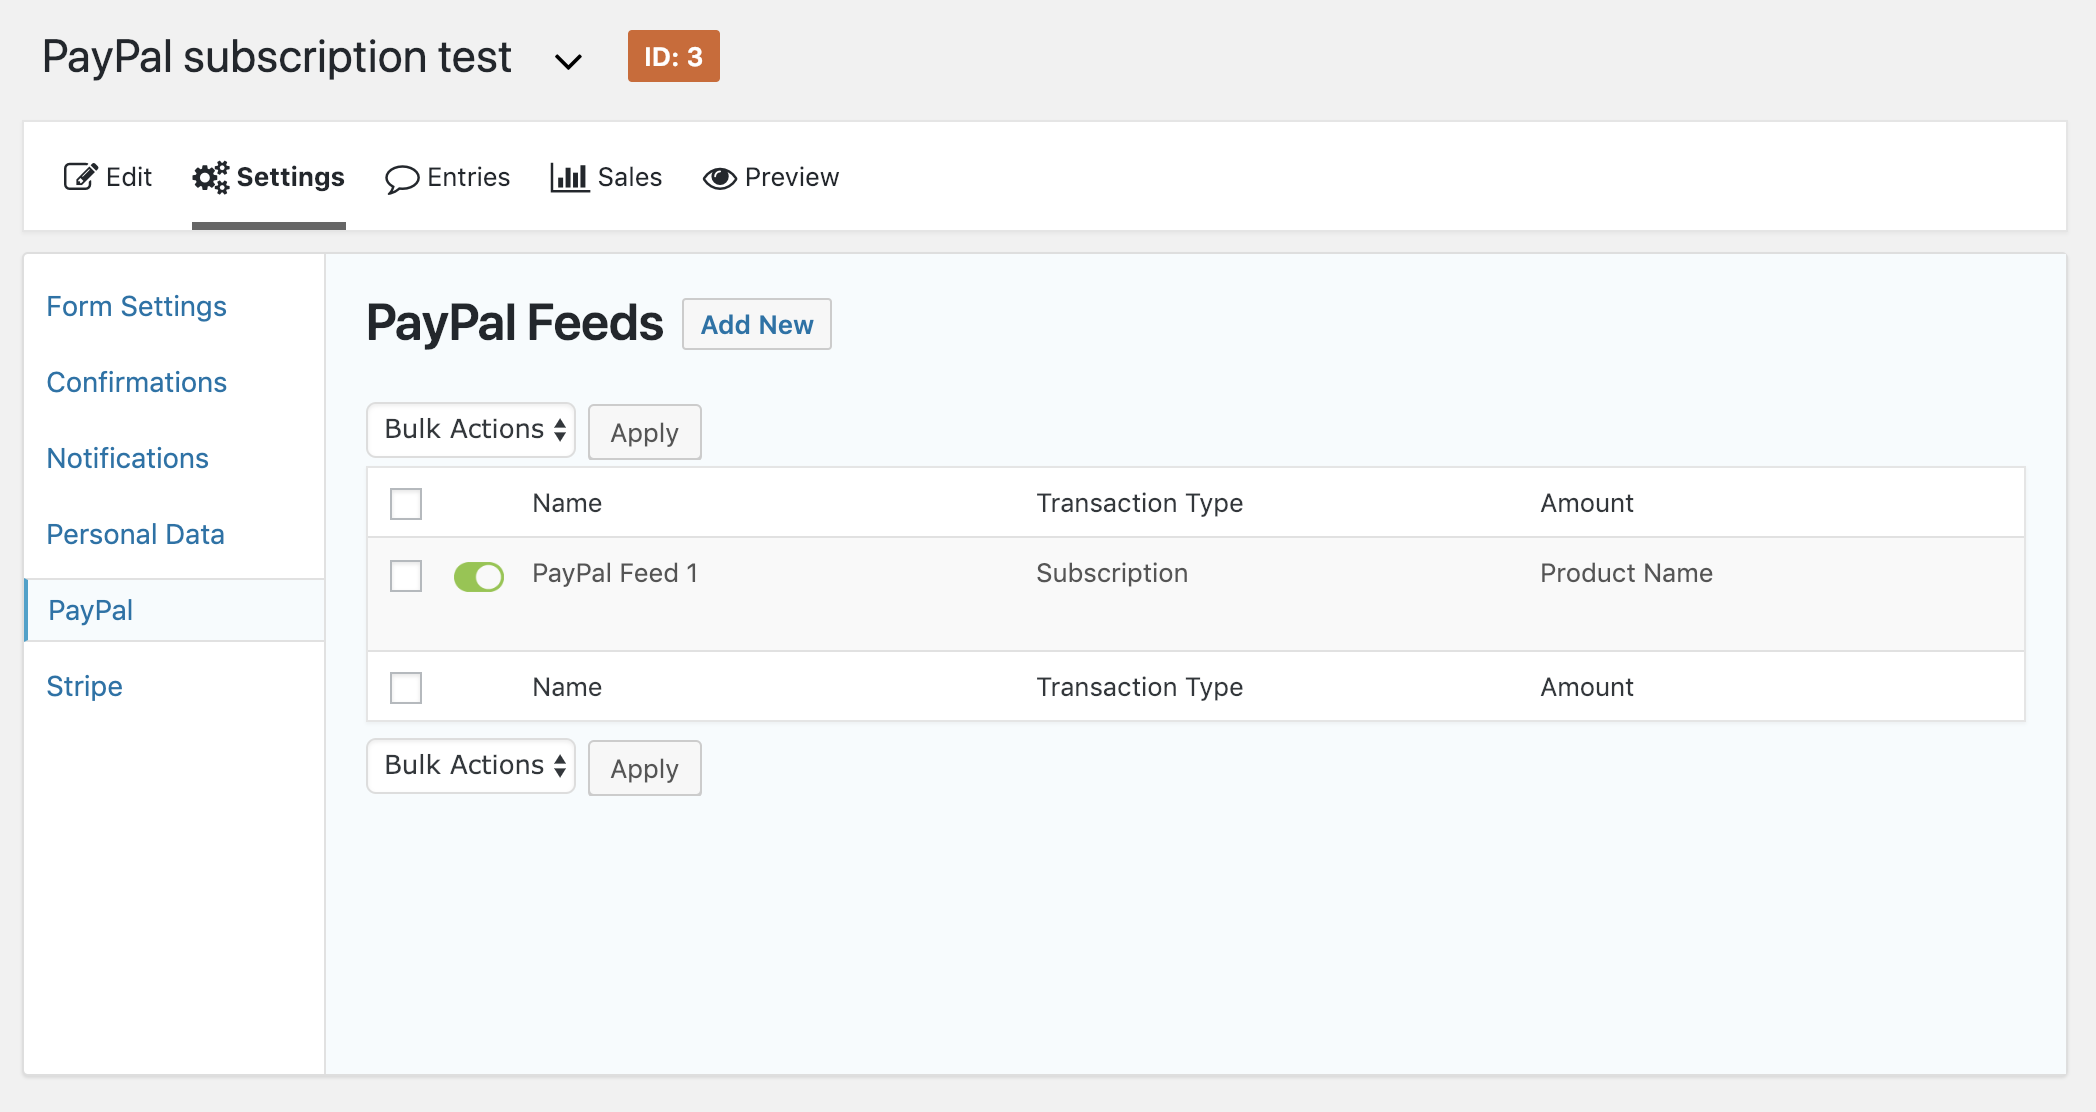2096x1112 pixels.
Task: Switch to the Edit tab
Action: pyautogui.click(x=108, y=177)
